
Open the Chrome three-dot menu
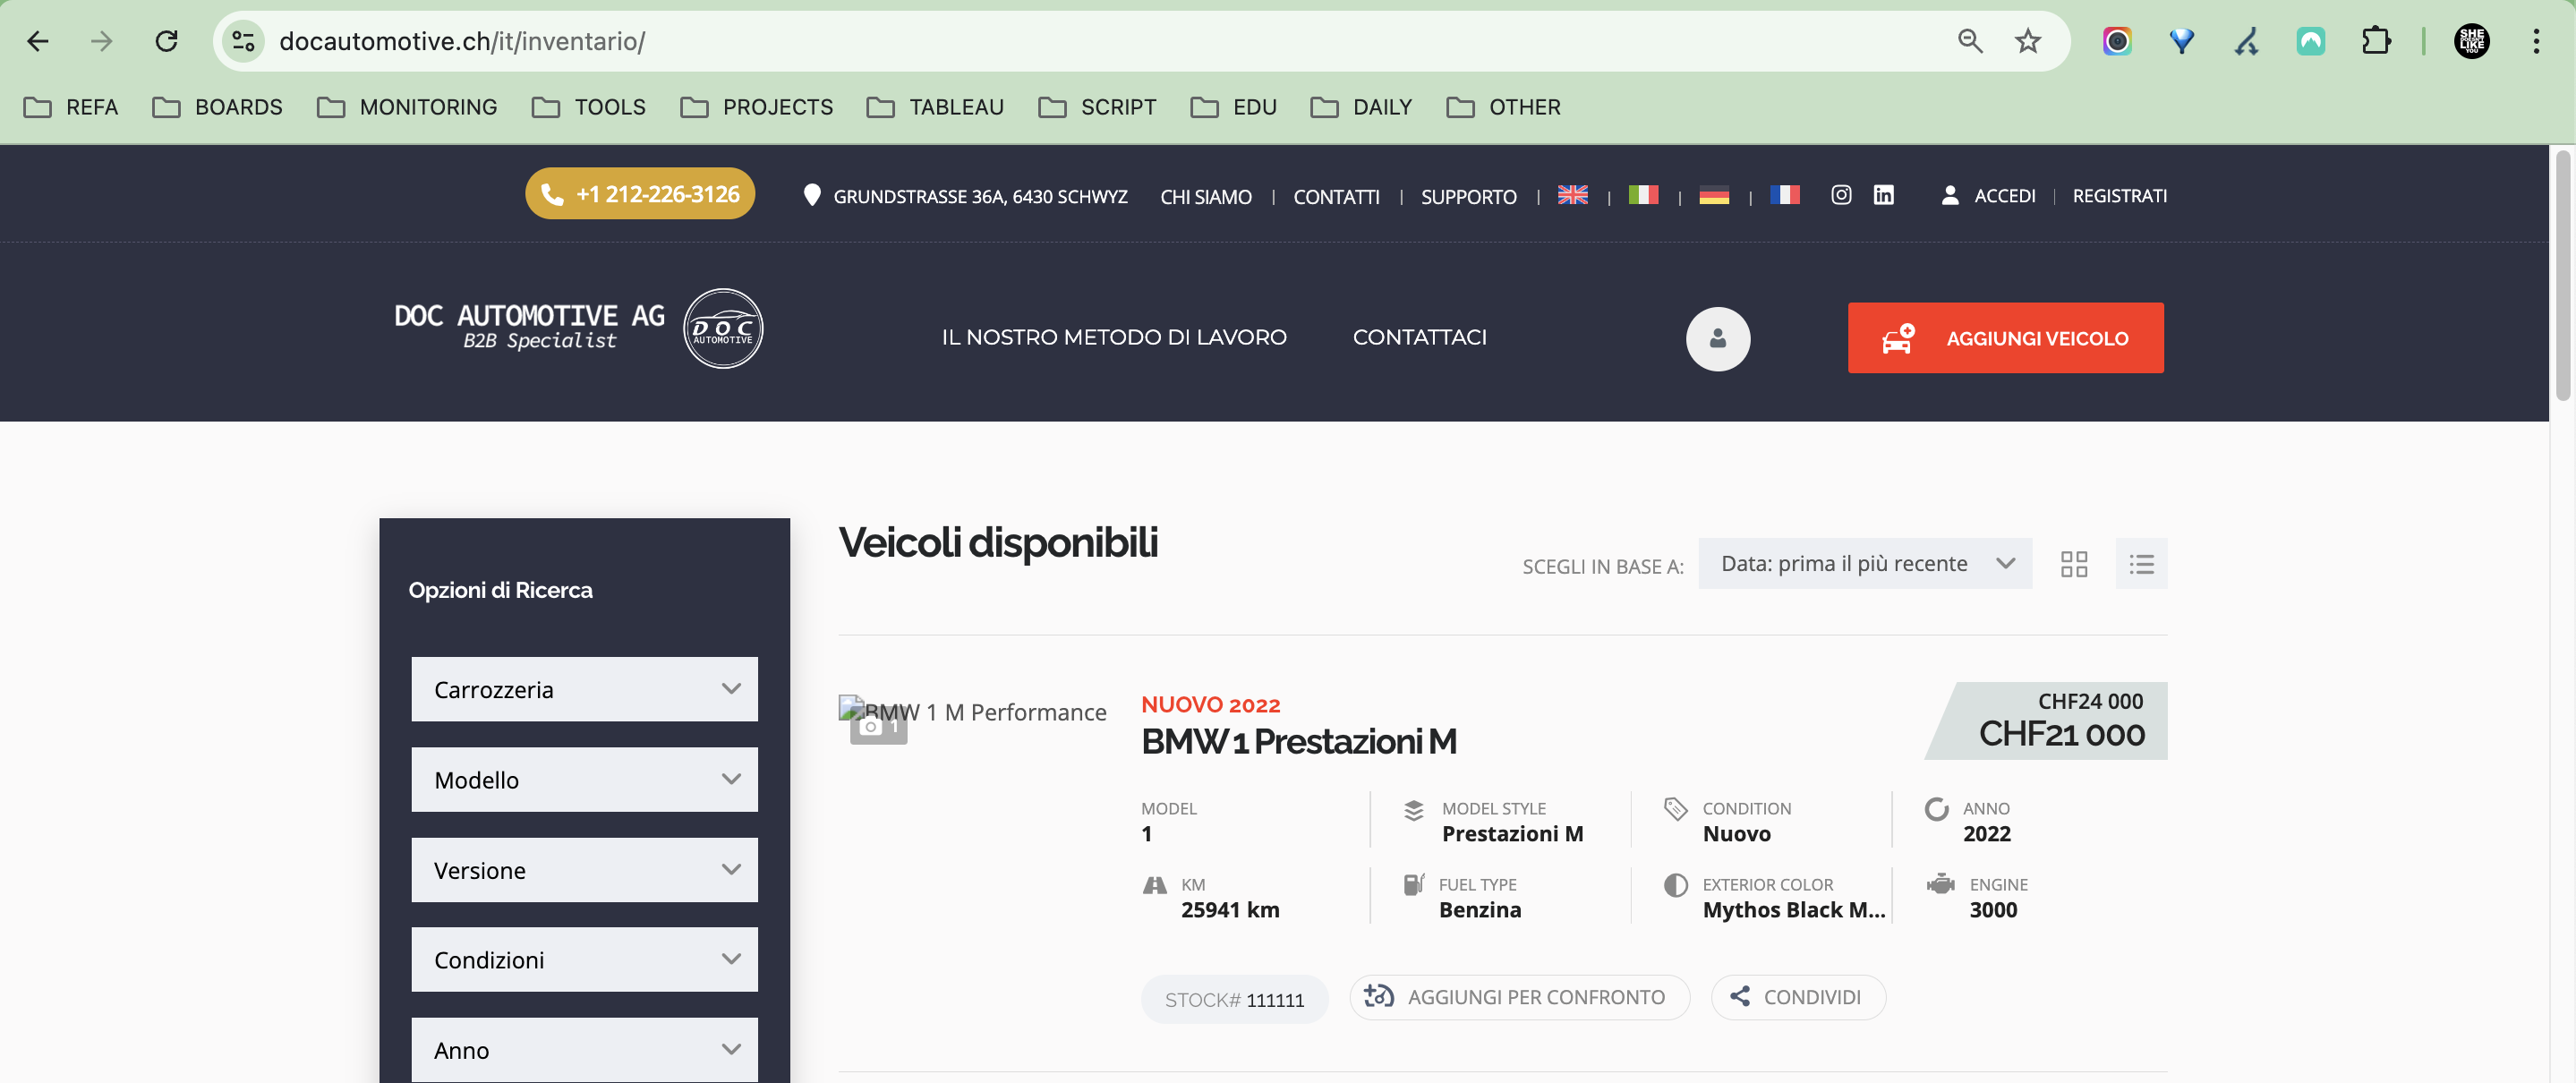(2536, 41)
